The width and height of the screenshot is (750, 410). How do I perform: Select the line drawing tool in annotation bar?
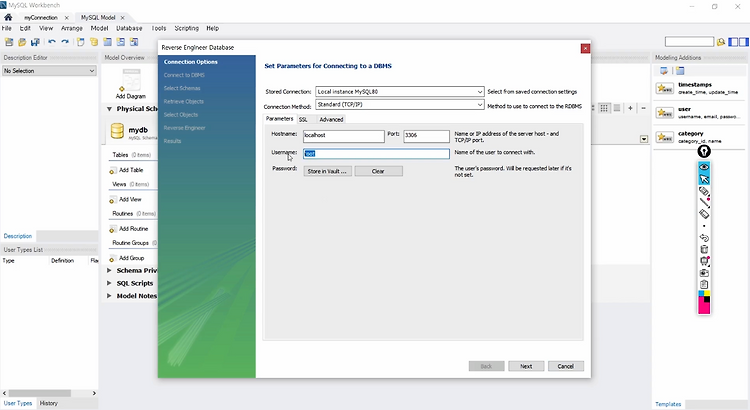point(704,202)
